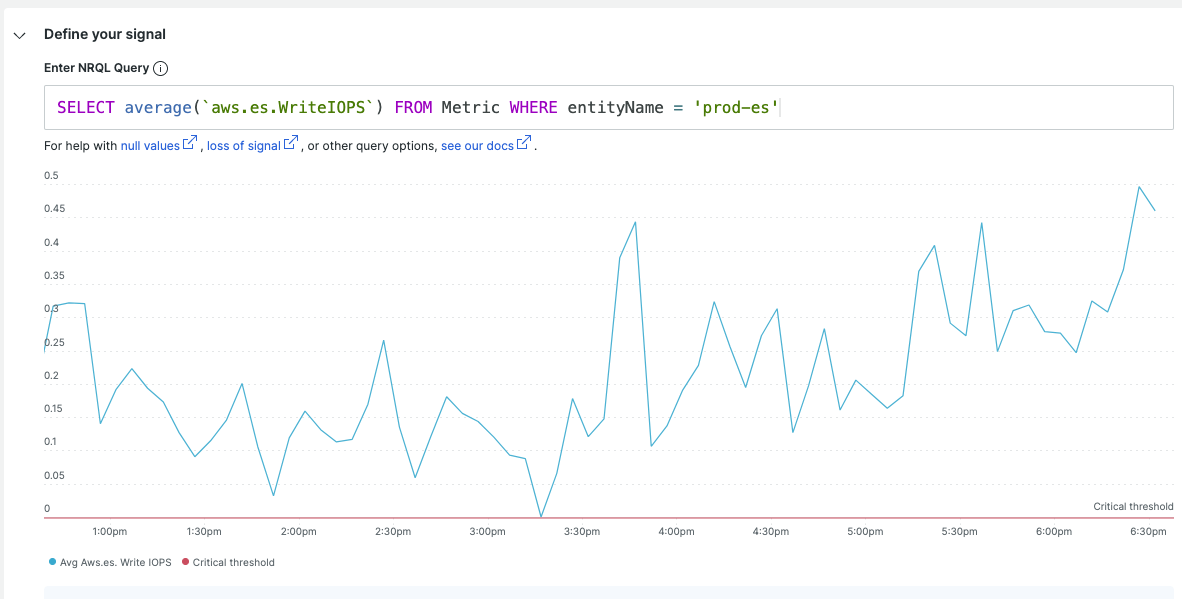Toggle Avg Aws.es. Write IOPS legend series
The image size is (1182, 599).
pos(110,562)
